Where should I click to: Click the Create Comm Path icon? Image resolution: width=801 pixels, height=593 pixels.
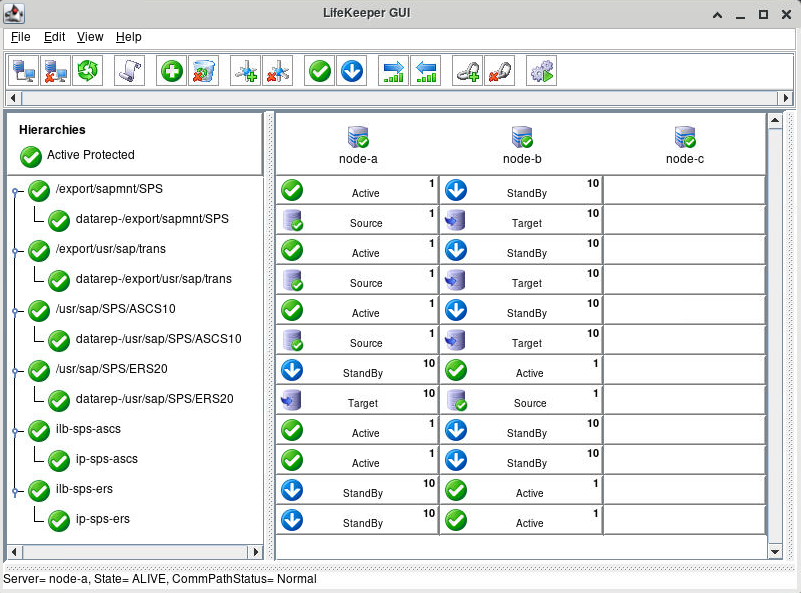click(246, 71)
